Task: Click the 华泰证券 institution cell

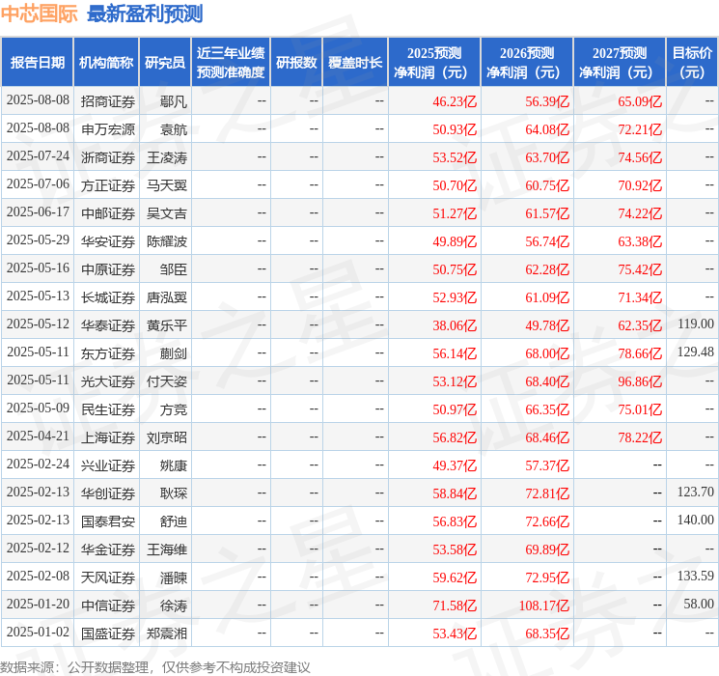Action: click(x=108, y=325)
